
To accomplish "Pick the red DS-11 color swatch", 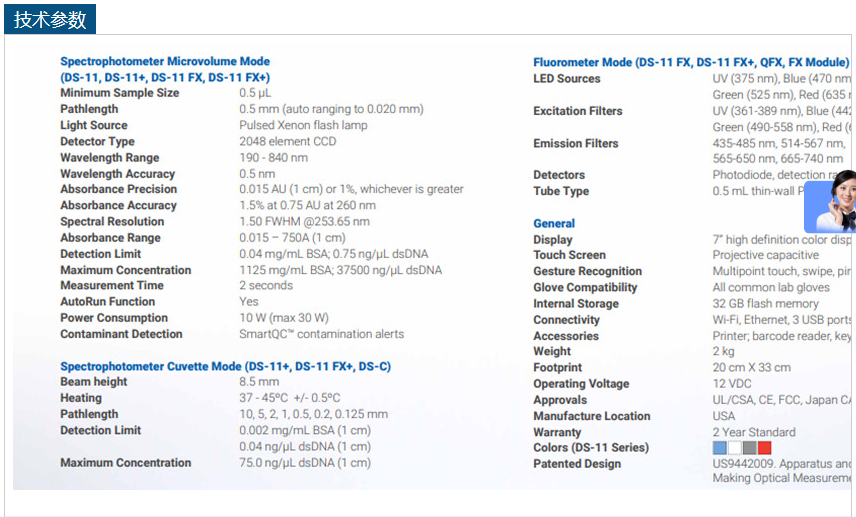I will coord(764,448).
